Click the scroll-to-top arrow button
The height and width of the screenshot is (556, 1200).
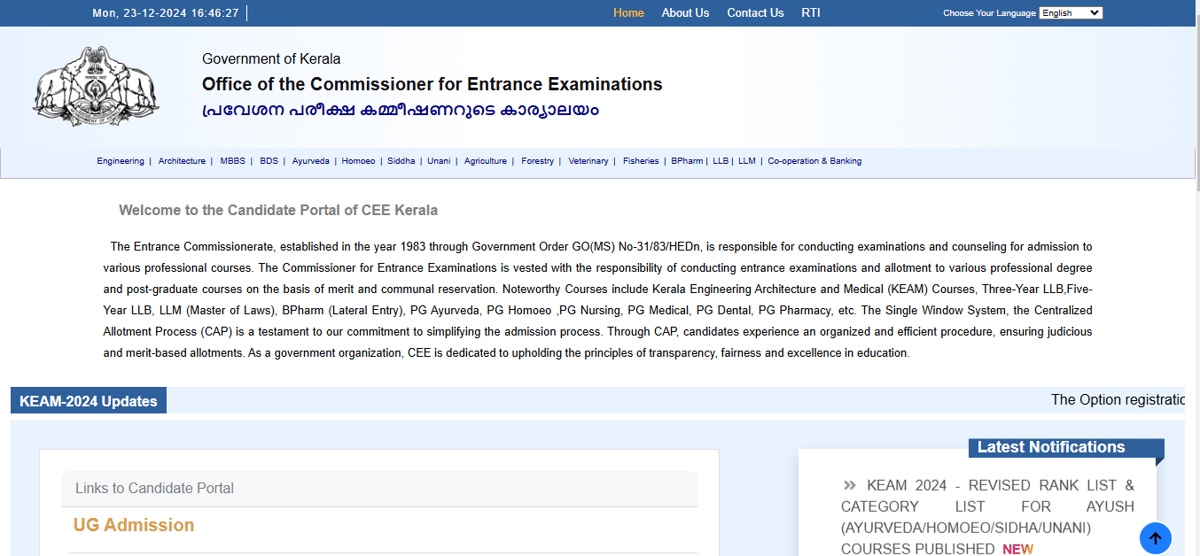[1155, 538]
